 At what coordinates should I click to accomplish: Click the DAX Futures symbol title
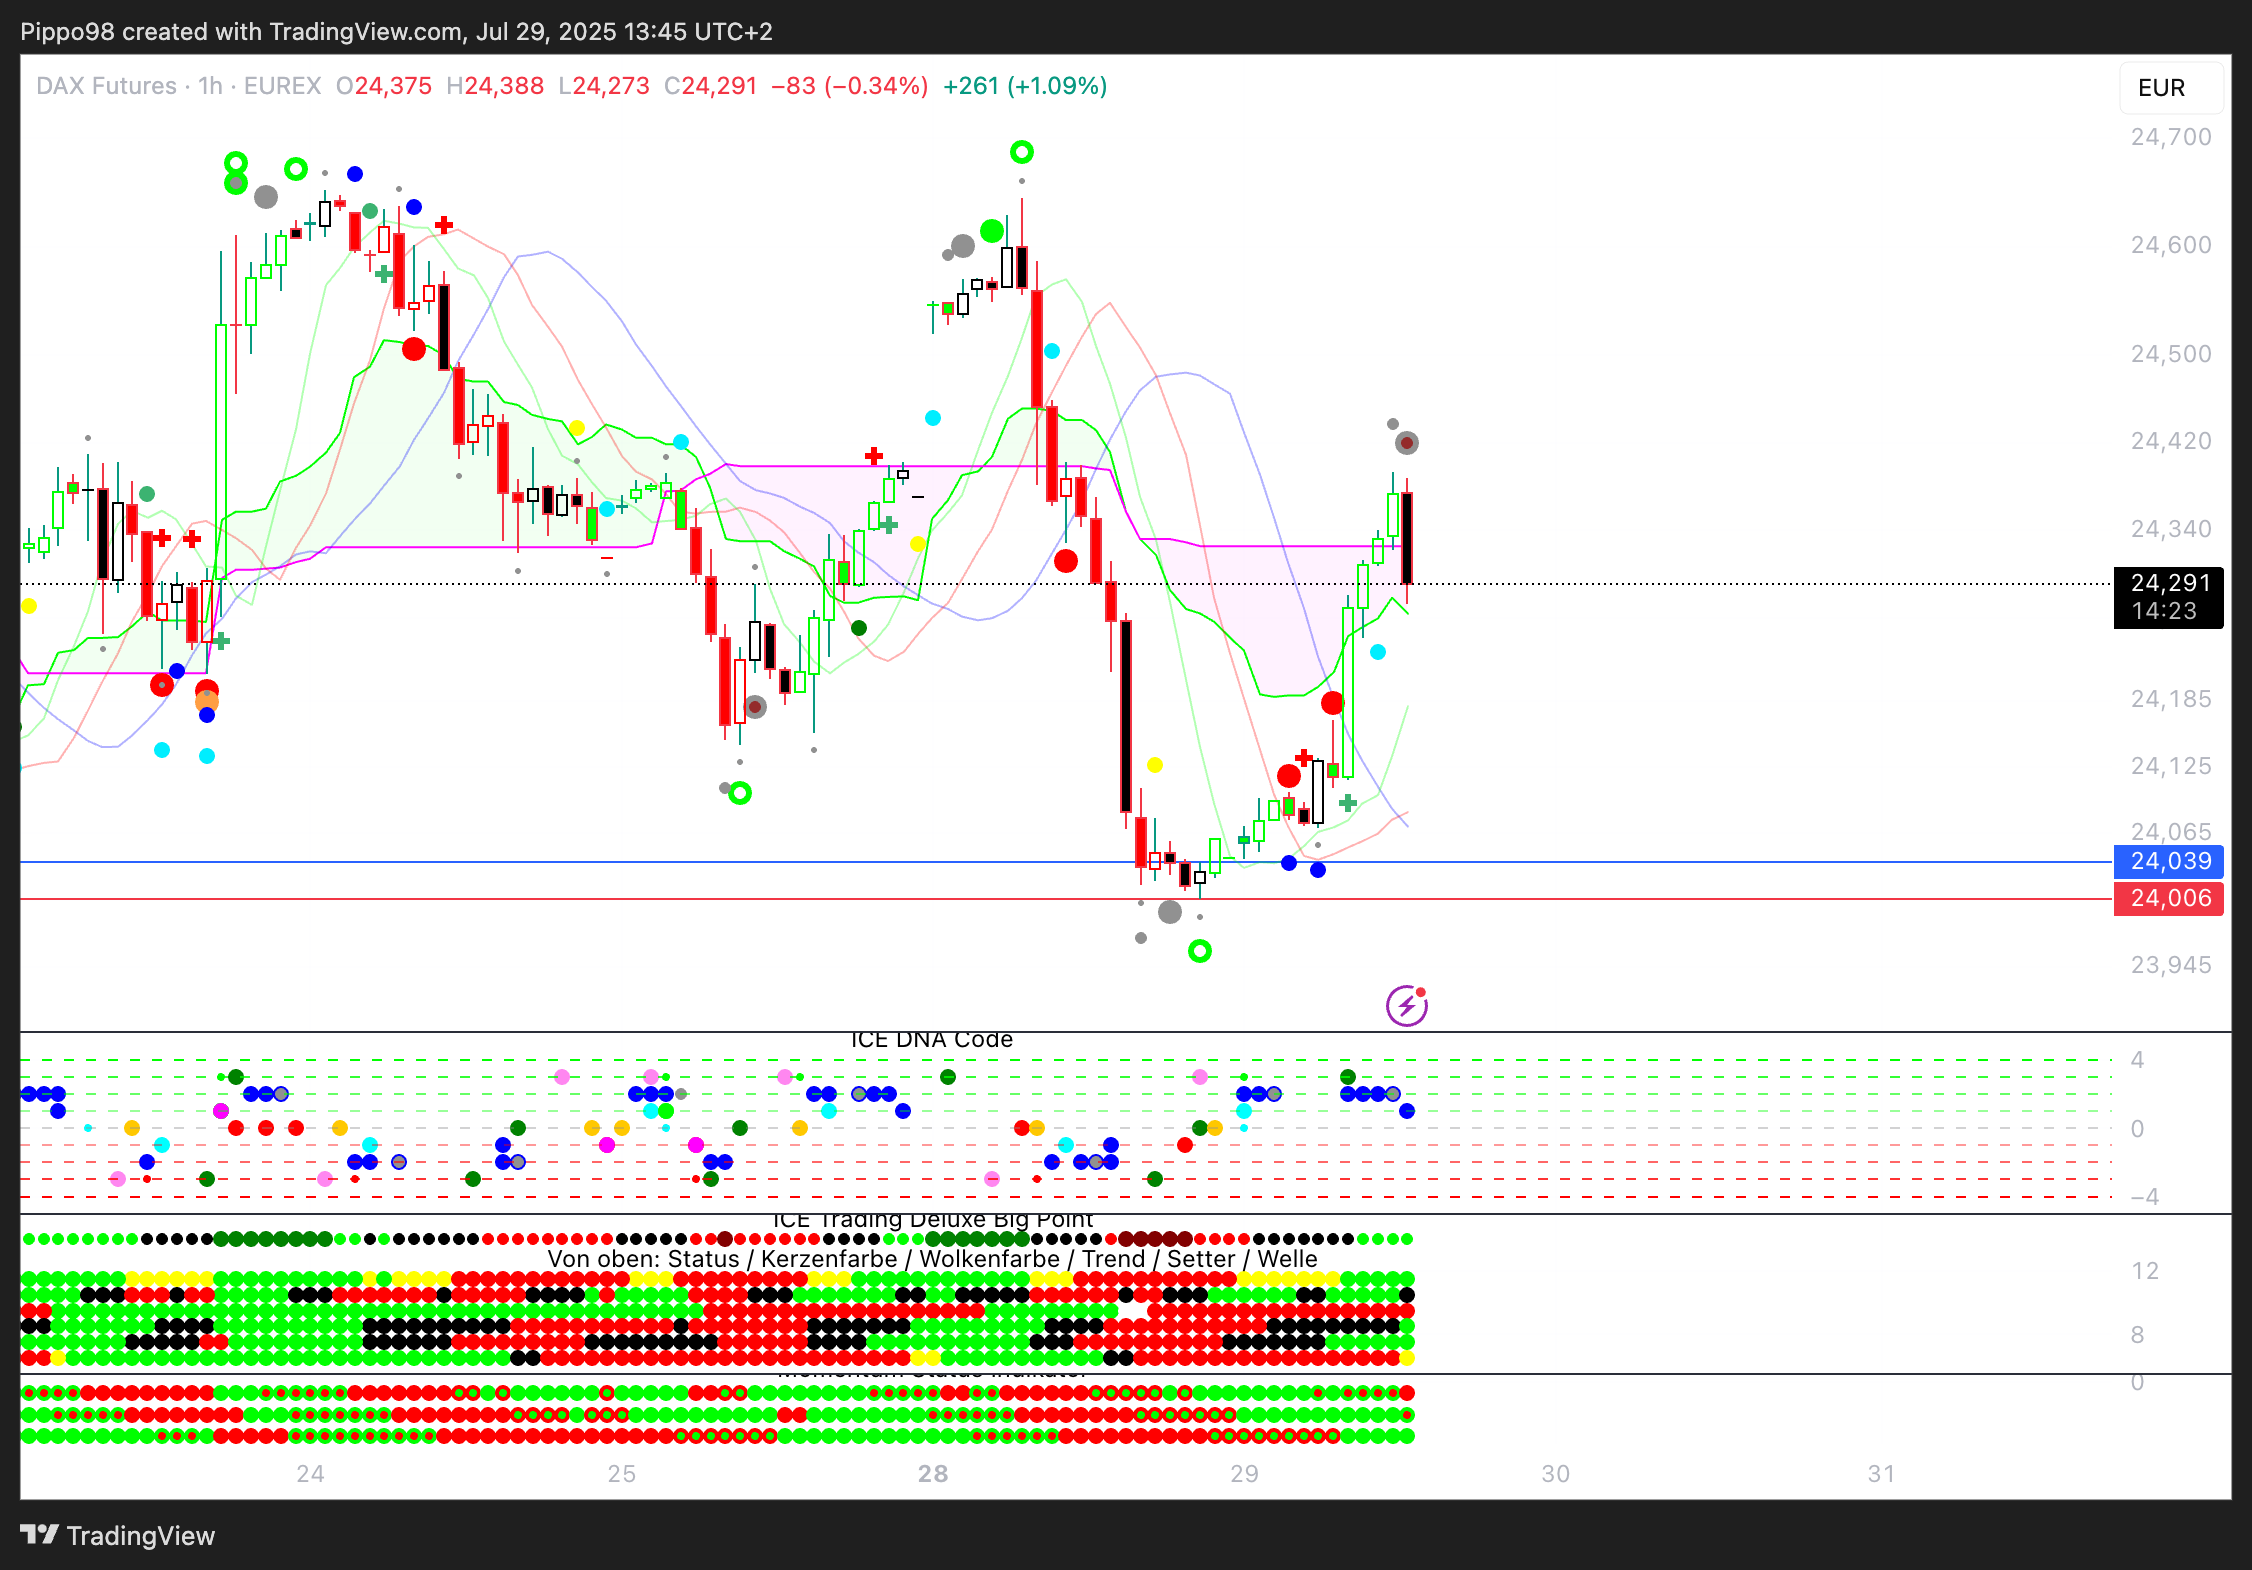pyautogui.click(x=106, y=86)
